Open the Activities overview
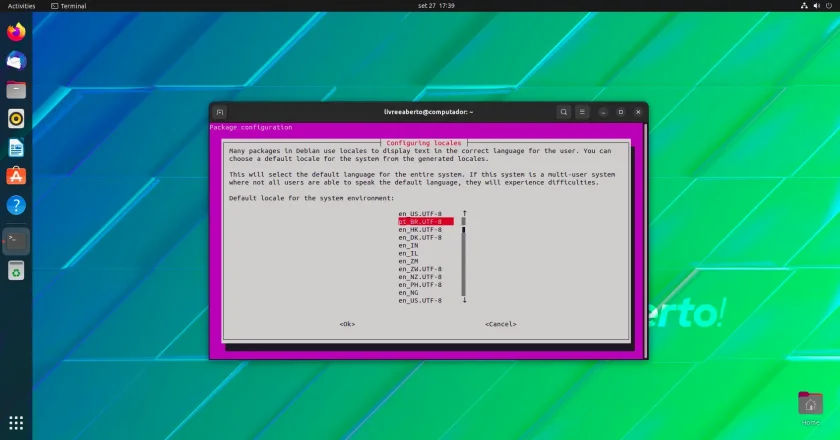840x440 pixels. click(21, 6)
